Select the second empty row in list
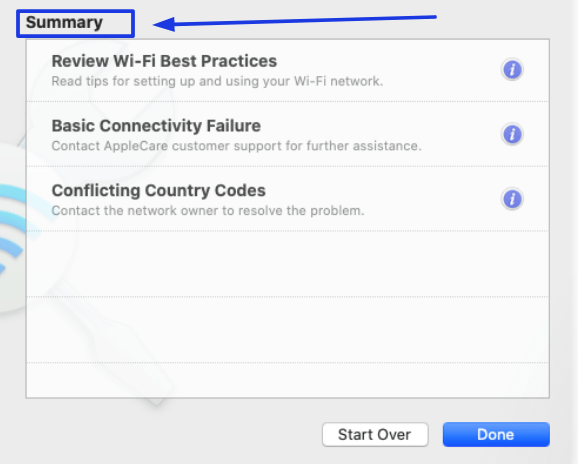The width and height of the screenshot is (578, 464). coord(288,329)
